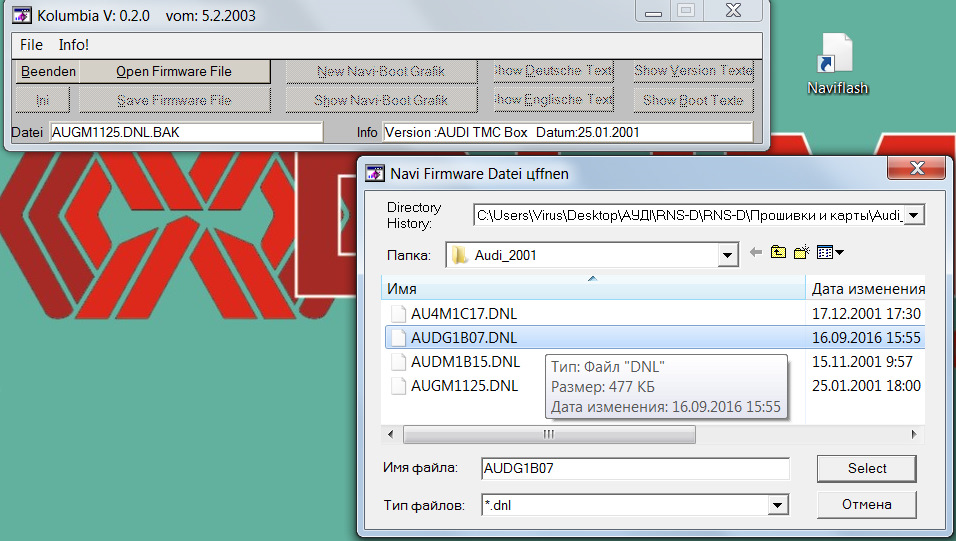Click the Ini button
The image size is (956, 541).
(42, 100)
